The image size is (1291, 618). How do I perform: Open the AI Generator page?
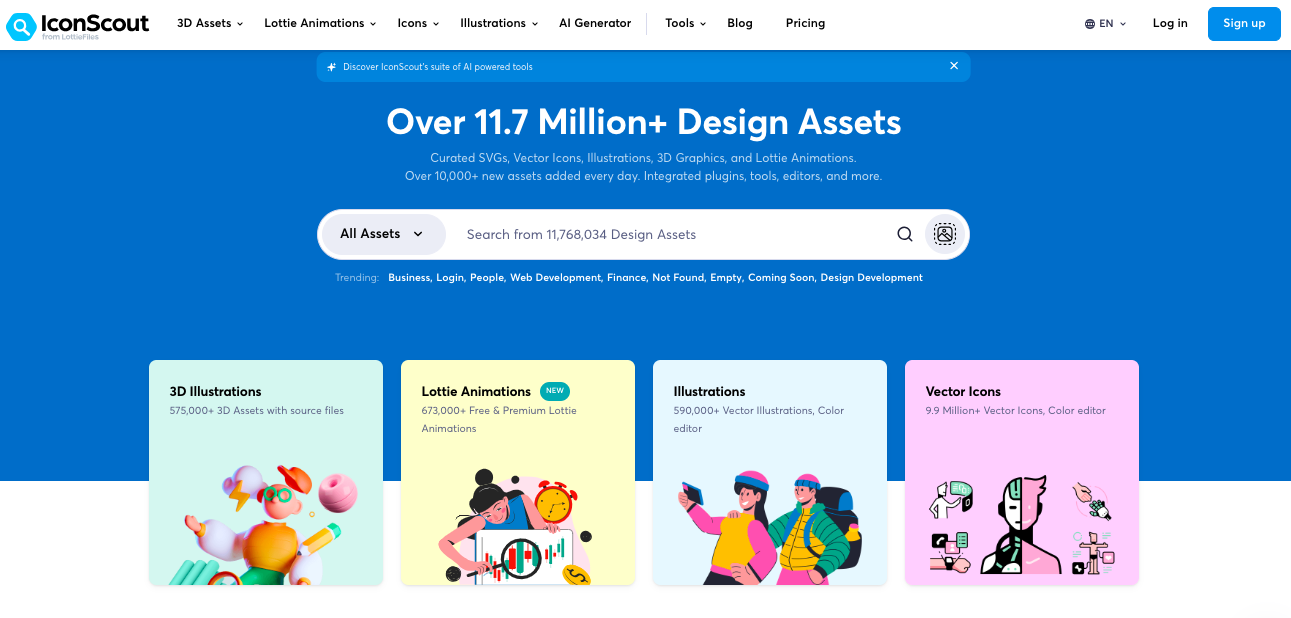click(x=595, y=23)
